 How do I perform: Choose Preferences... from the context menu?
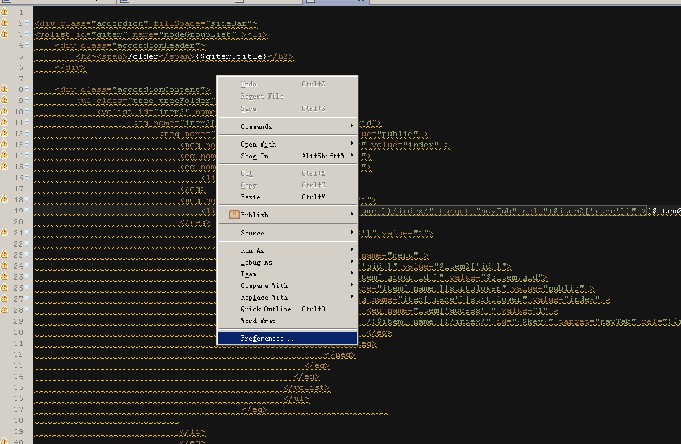[x=288, y=338]
